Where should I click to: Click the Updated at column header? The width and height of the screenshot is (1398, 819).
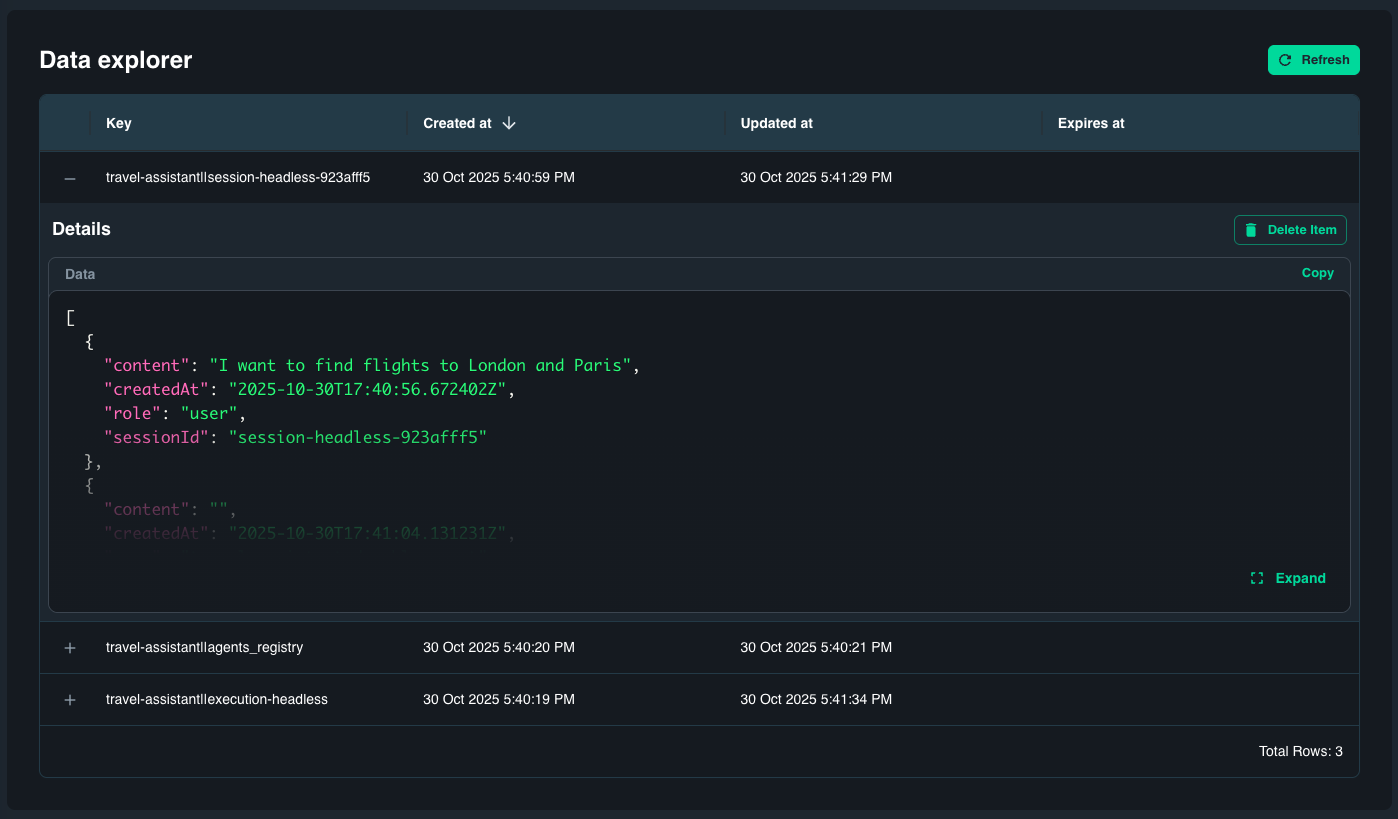click(x=776, y=123)
